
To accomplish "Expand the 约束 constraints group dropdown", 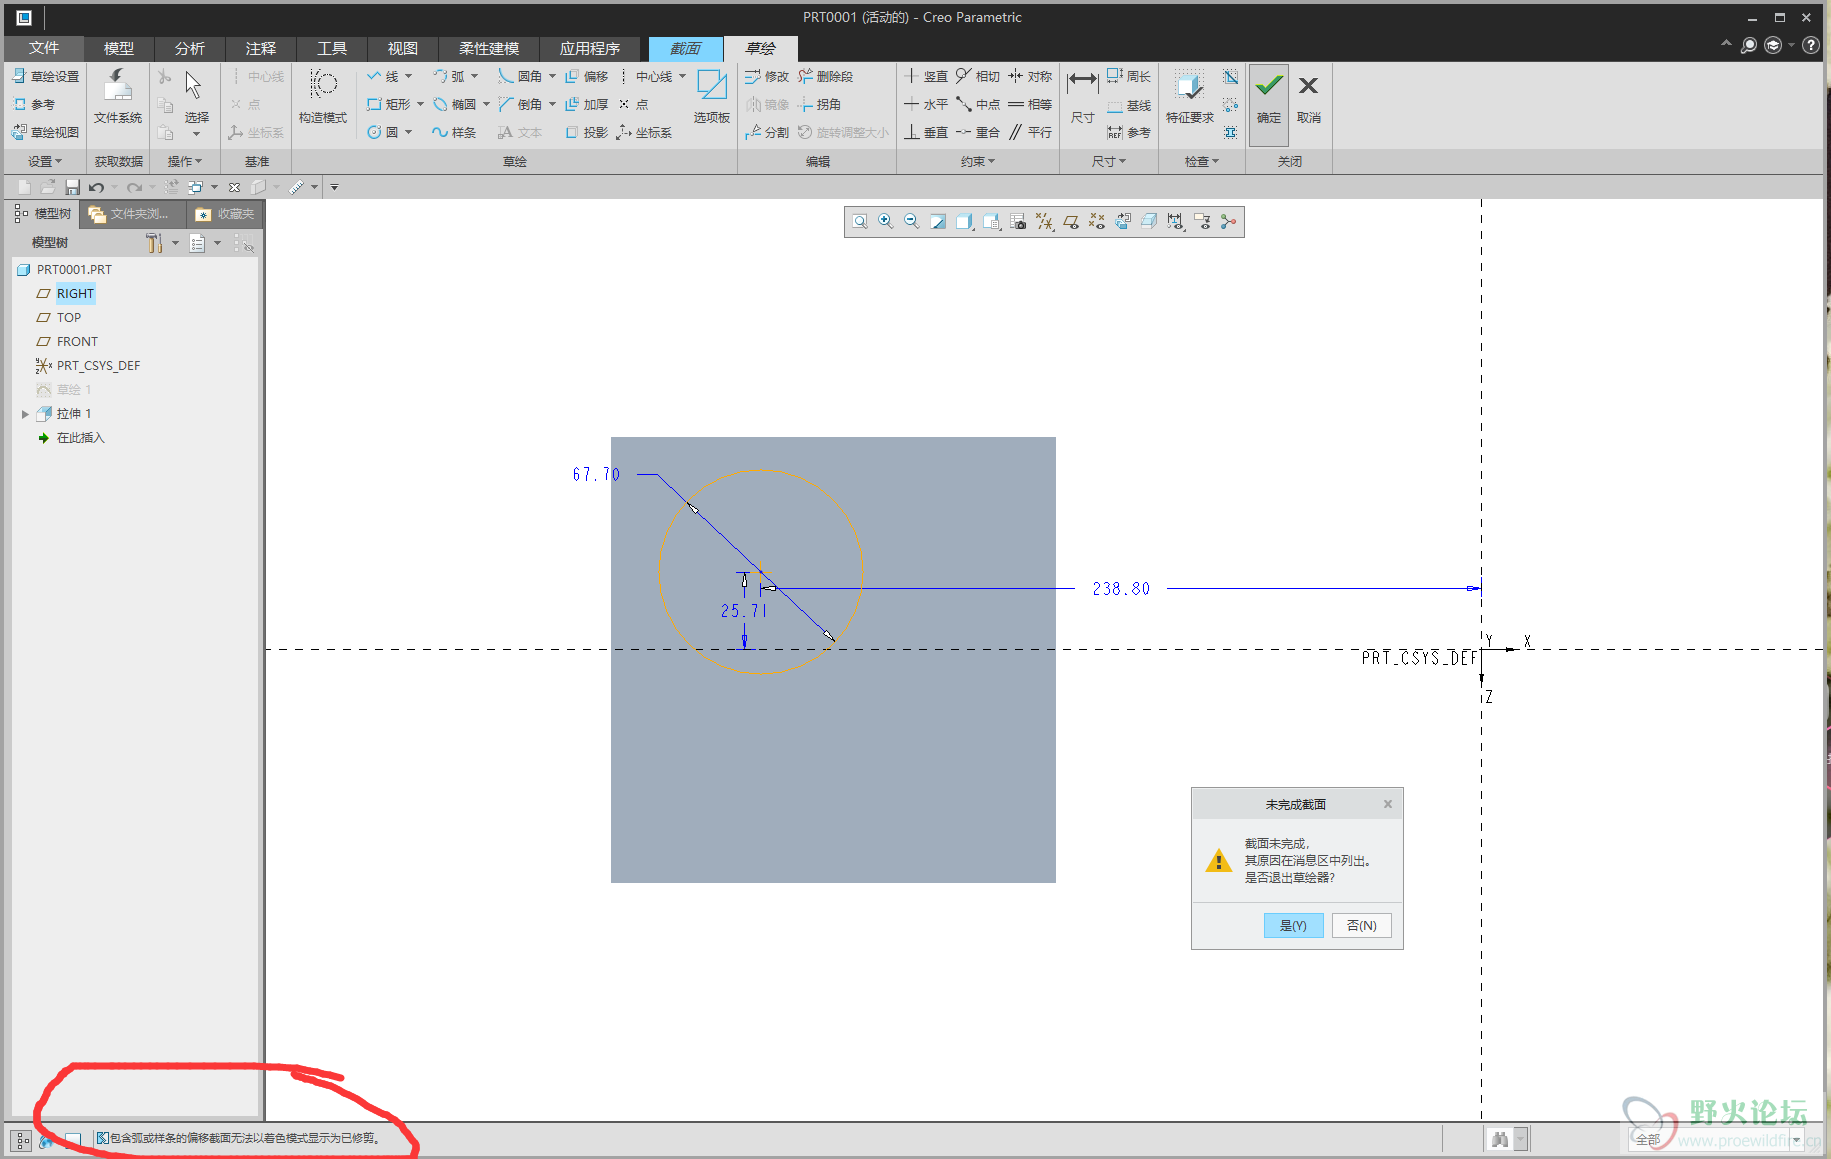I will click(977, 161).
